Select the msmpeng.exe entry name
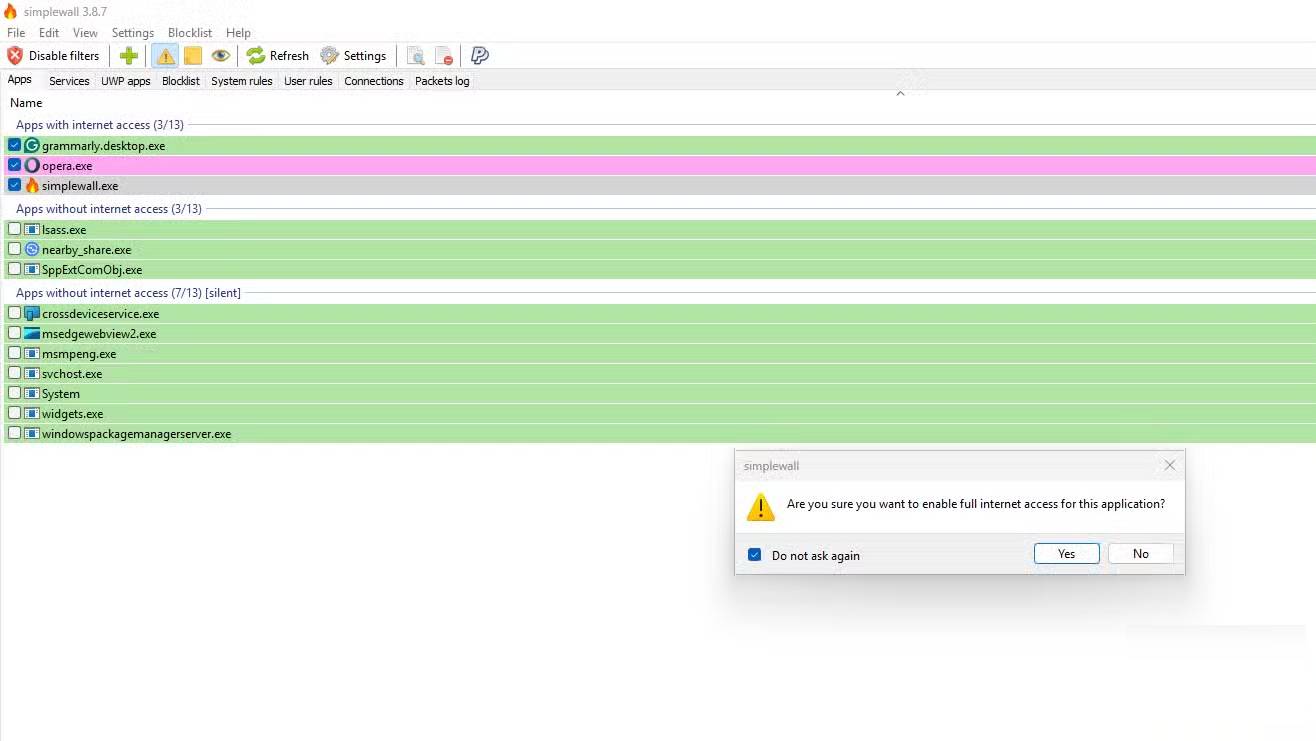 pos(79,354)
